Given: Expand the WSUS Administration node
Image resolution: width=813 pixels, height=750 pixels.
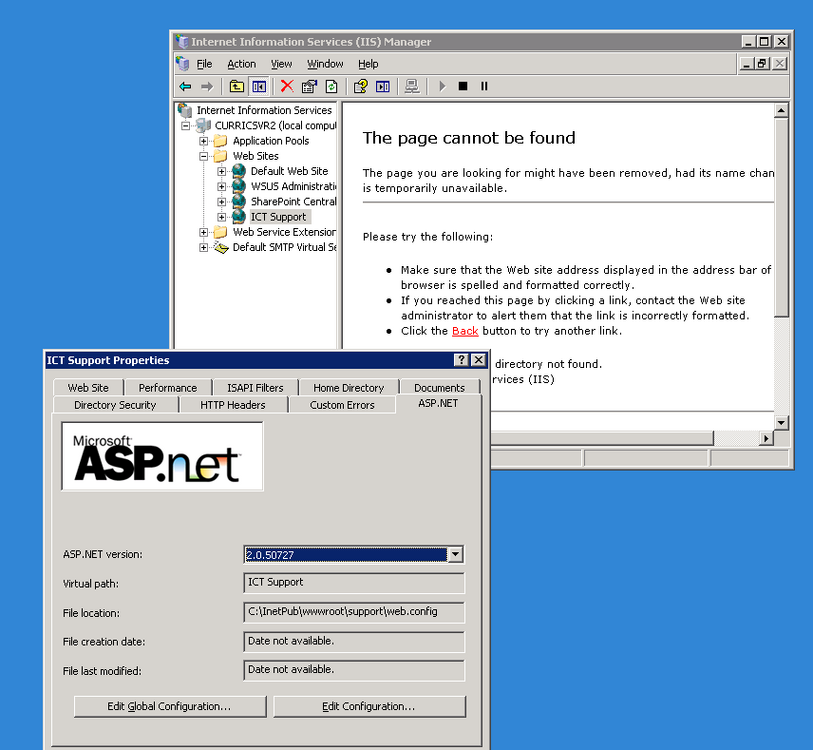Looking at the screenshot, I should [x=221, y=186].
